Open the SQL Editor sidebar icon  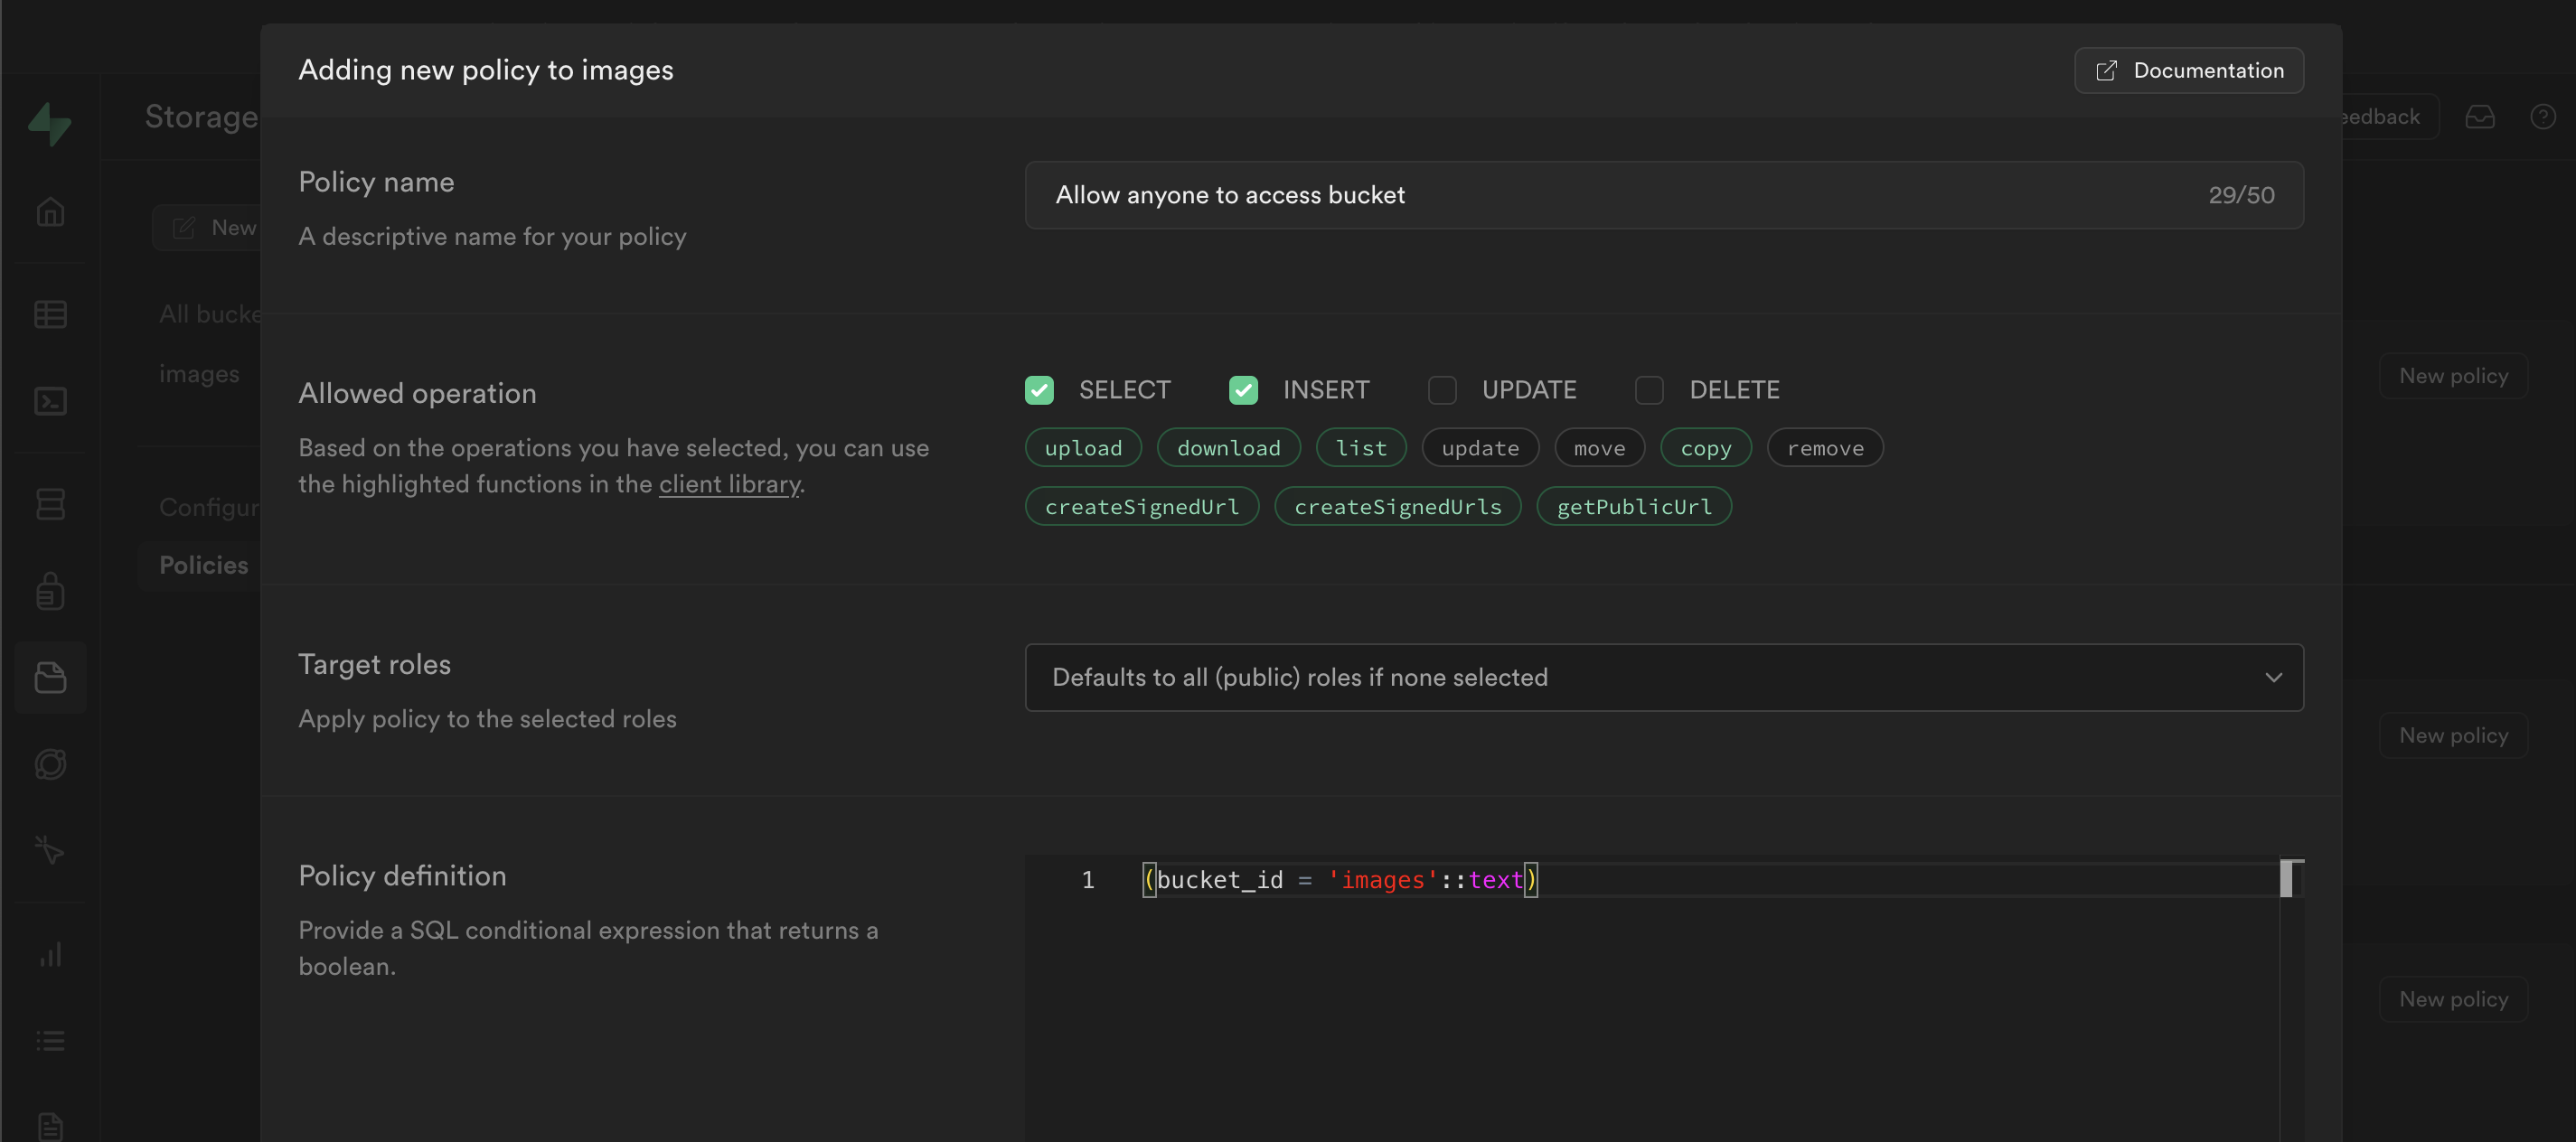pos(50,401)
